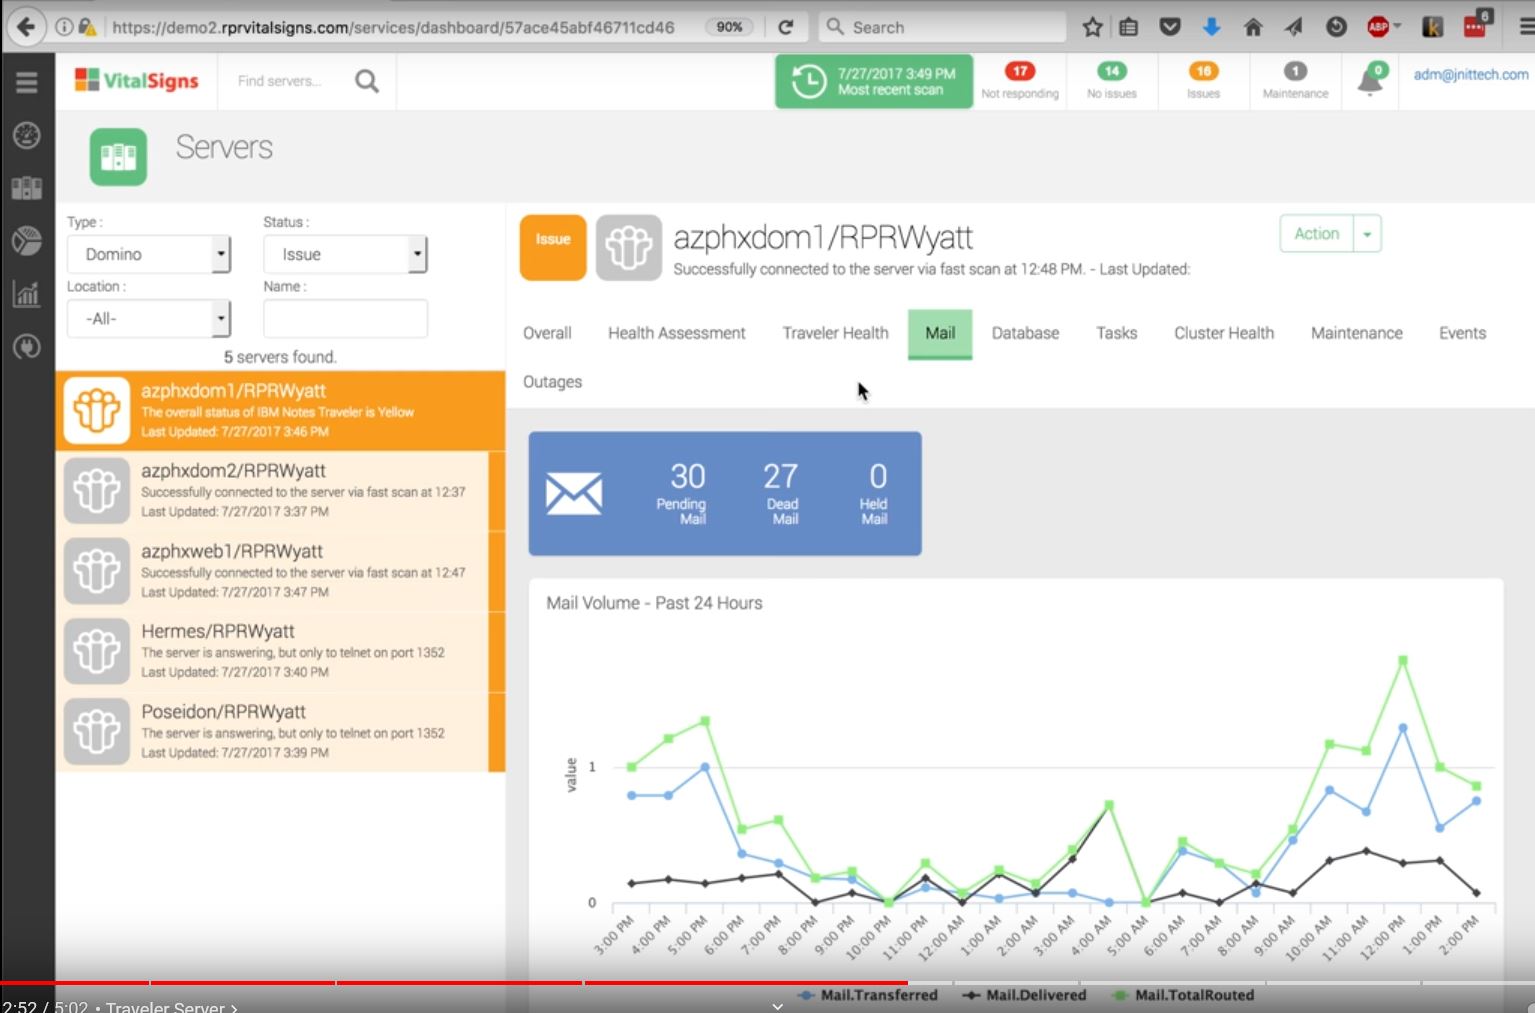Click the green Servers page icon
Screen dimensions: 1535x1013
[118, 157]
